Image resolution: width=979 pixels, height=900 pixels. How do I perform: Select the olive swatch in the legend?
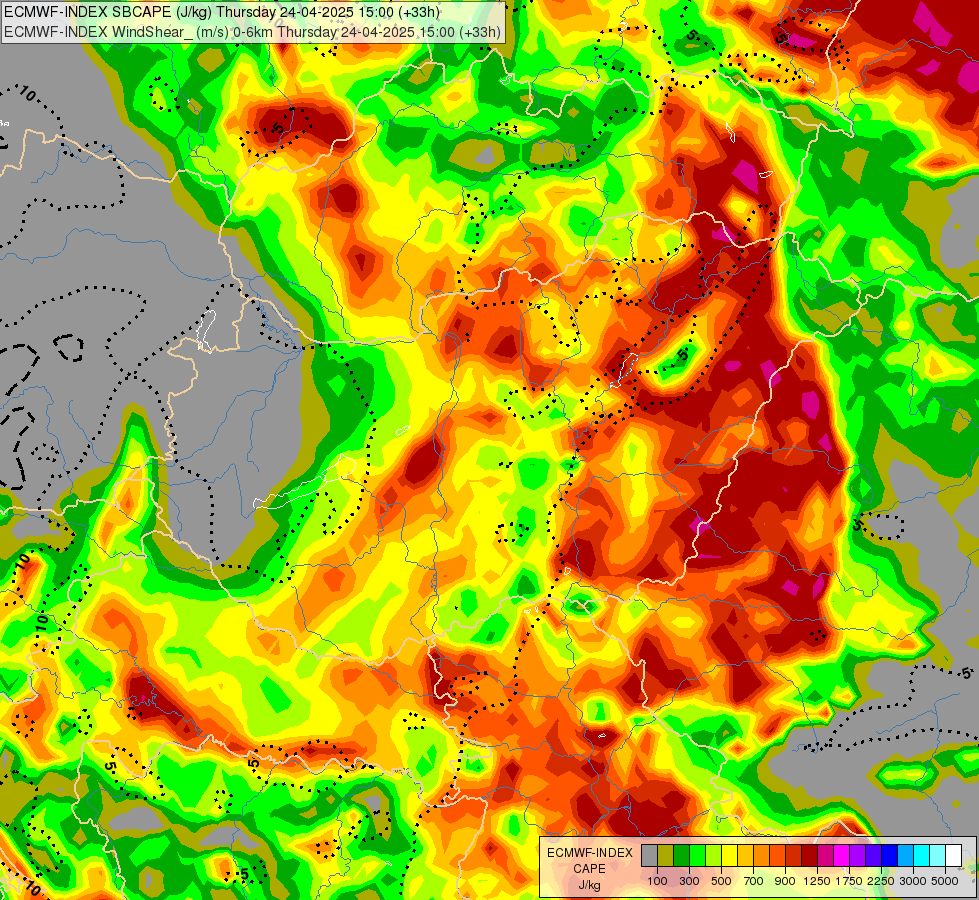(666, 855)
